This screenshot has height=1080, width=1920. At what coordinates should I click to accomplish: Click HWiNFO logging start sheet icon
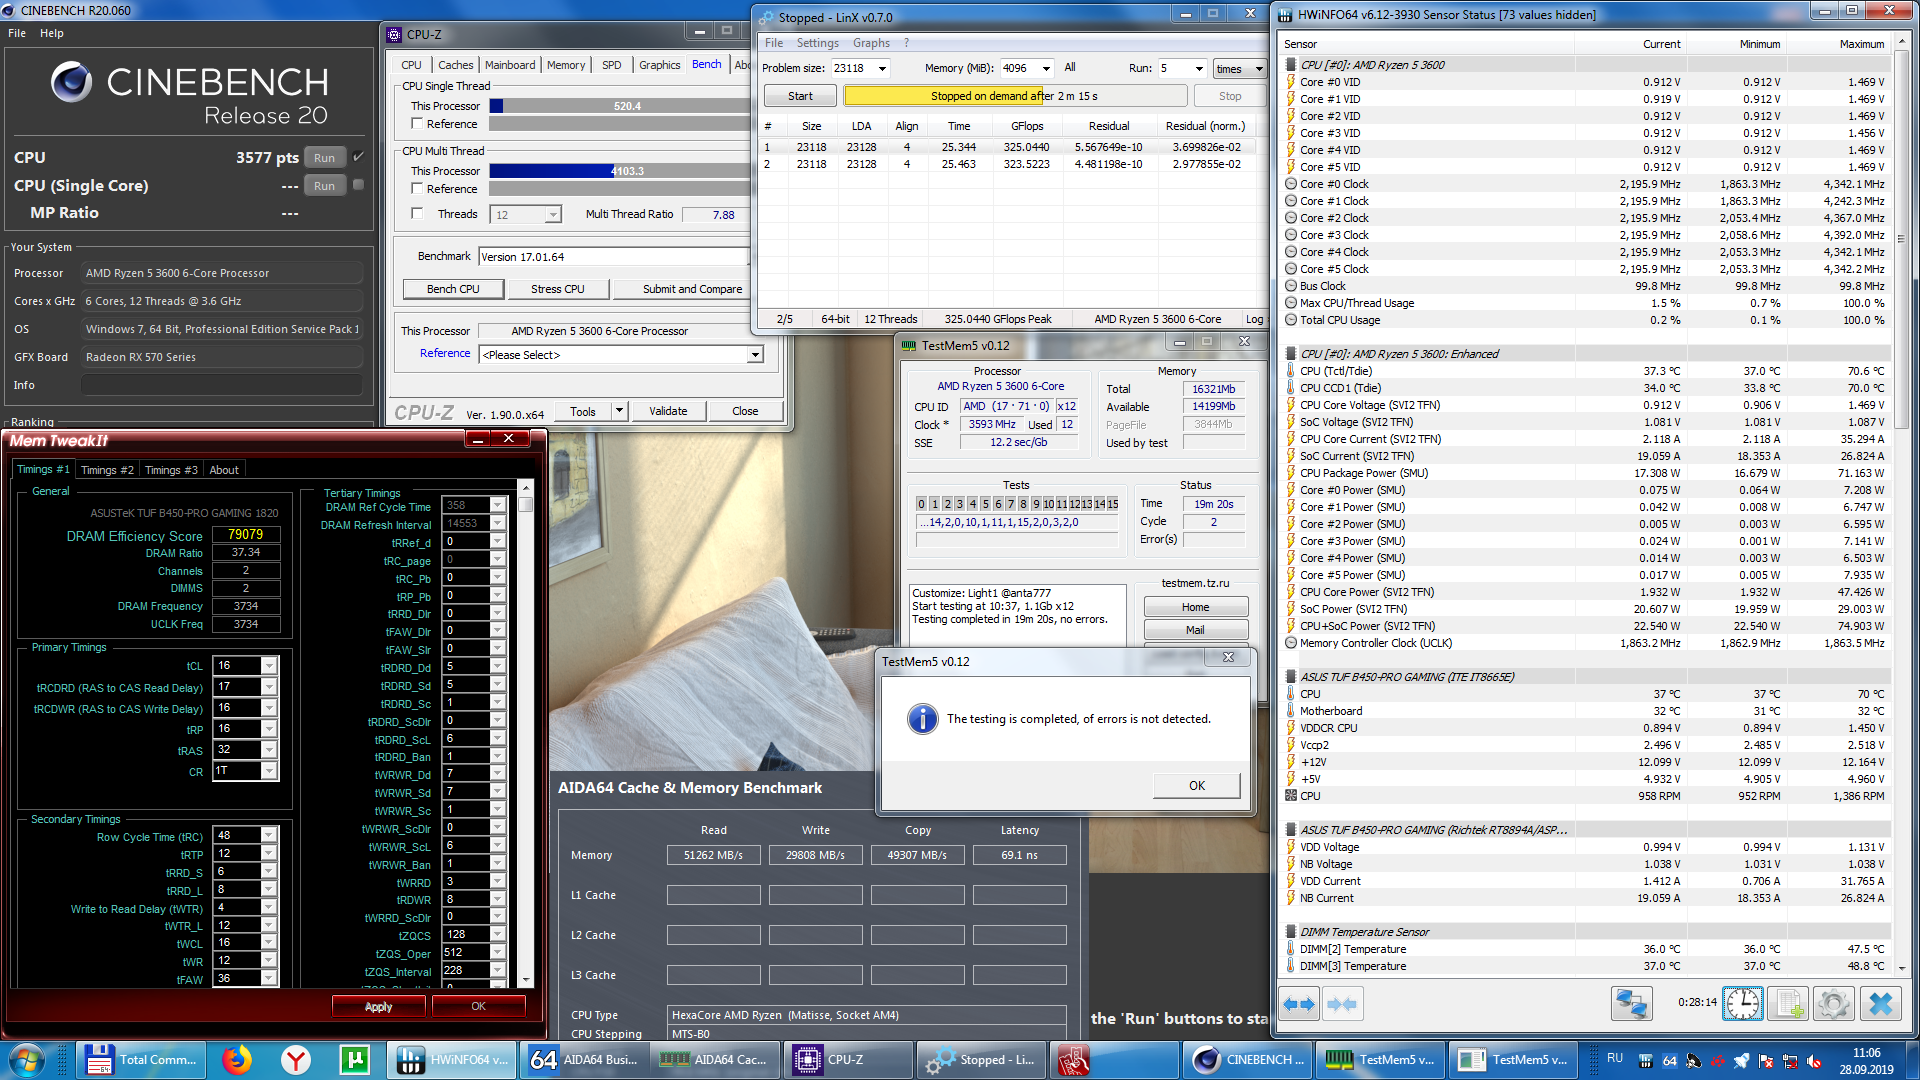tap(1788, 1004)
